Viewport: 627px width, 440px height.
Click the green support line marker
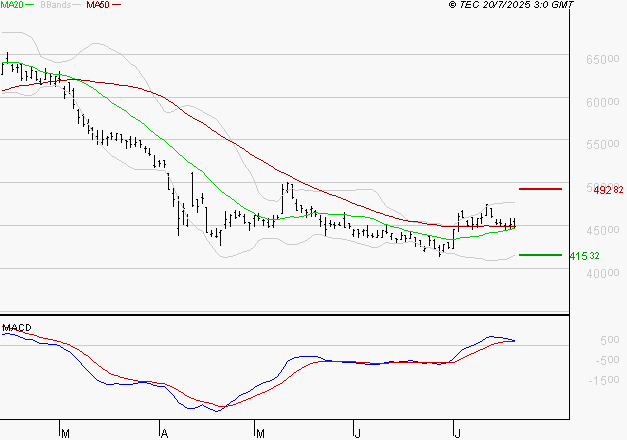[540, 255]
